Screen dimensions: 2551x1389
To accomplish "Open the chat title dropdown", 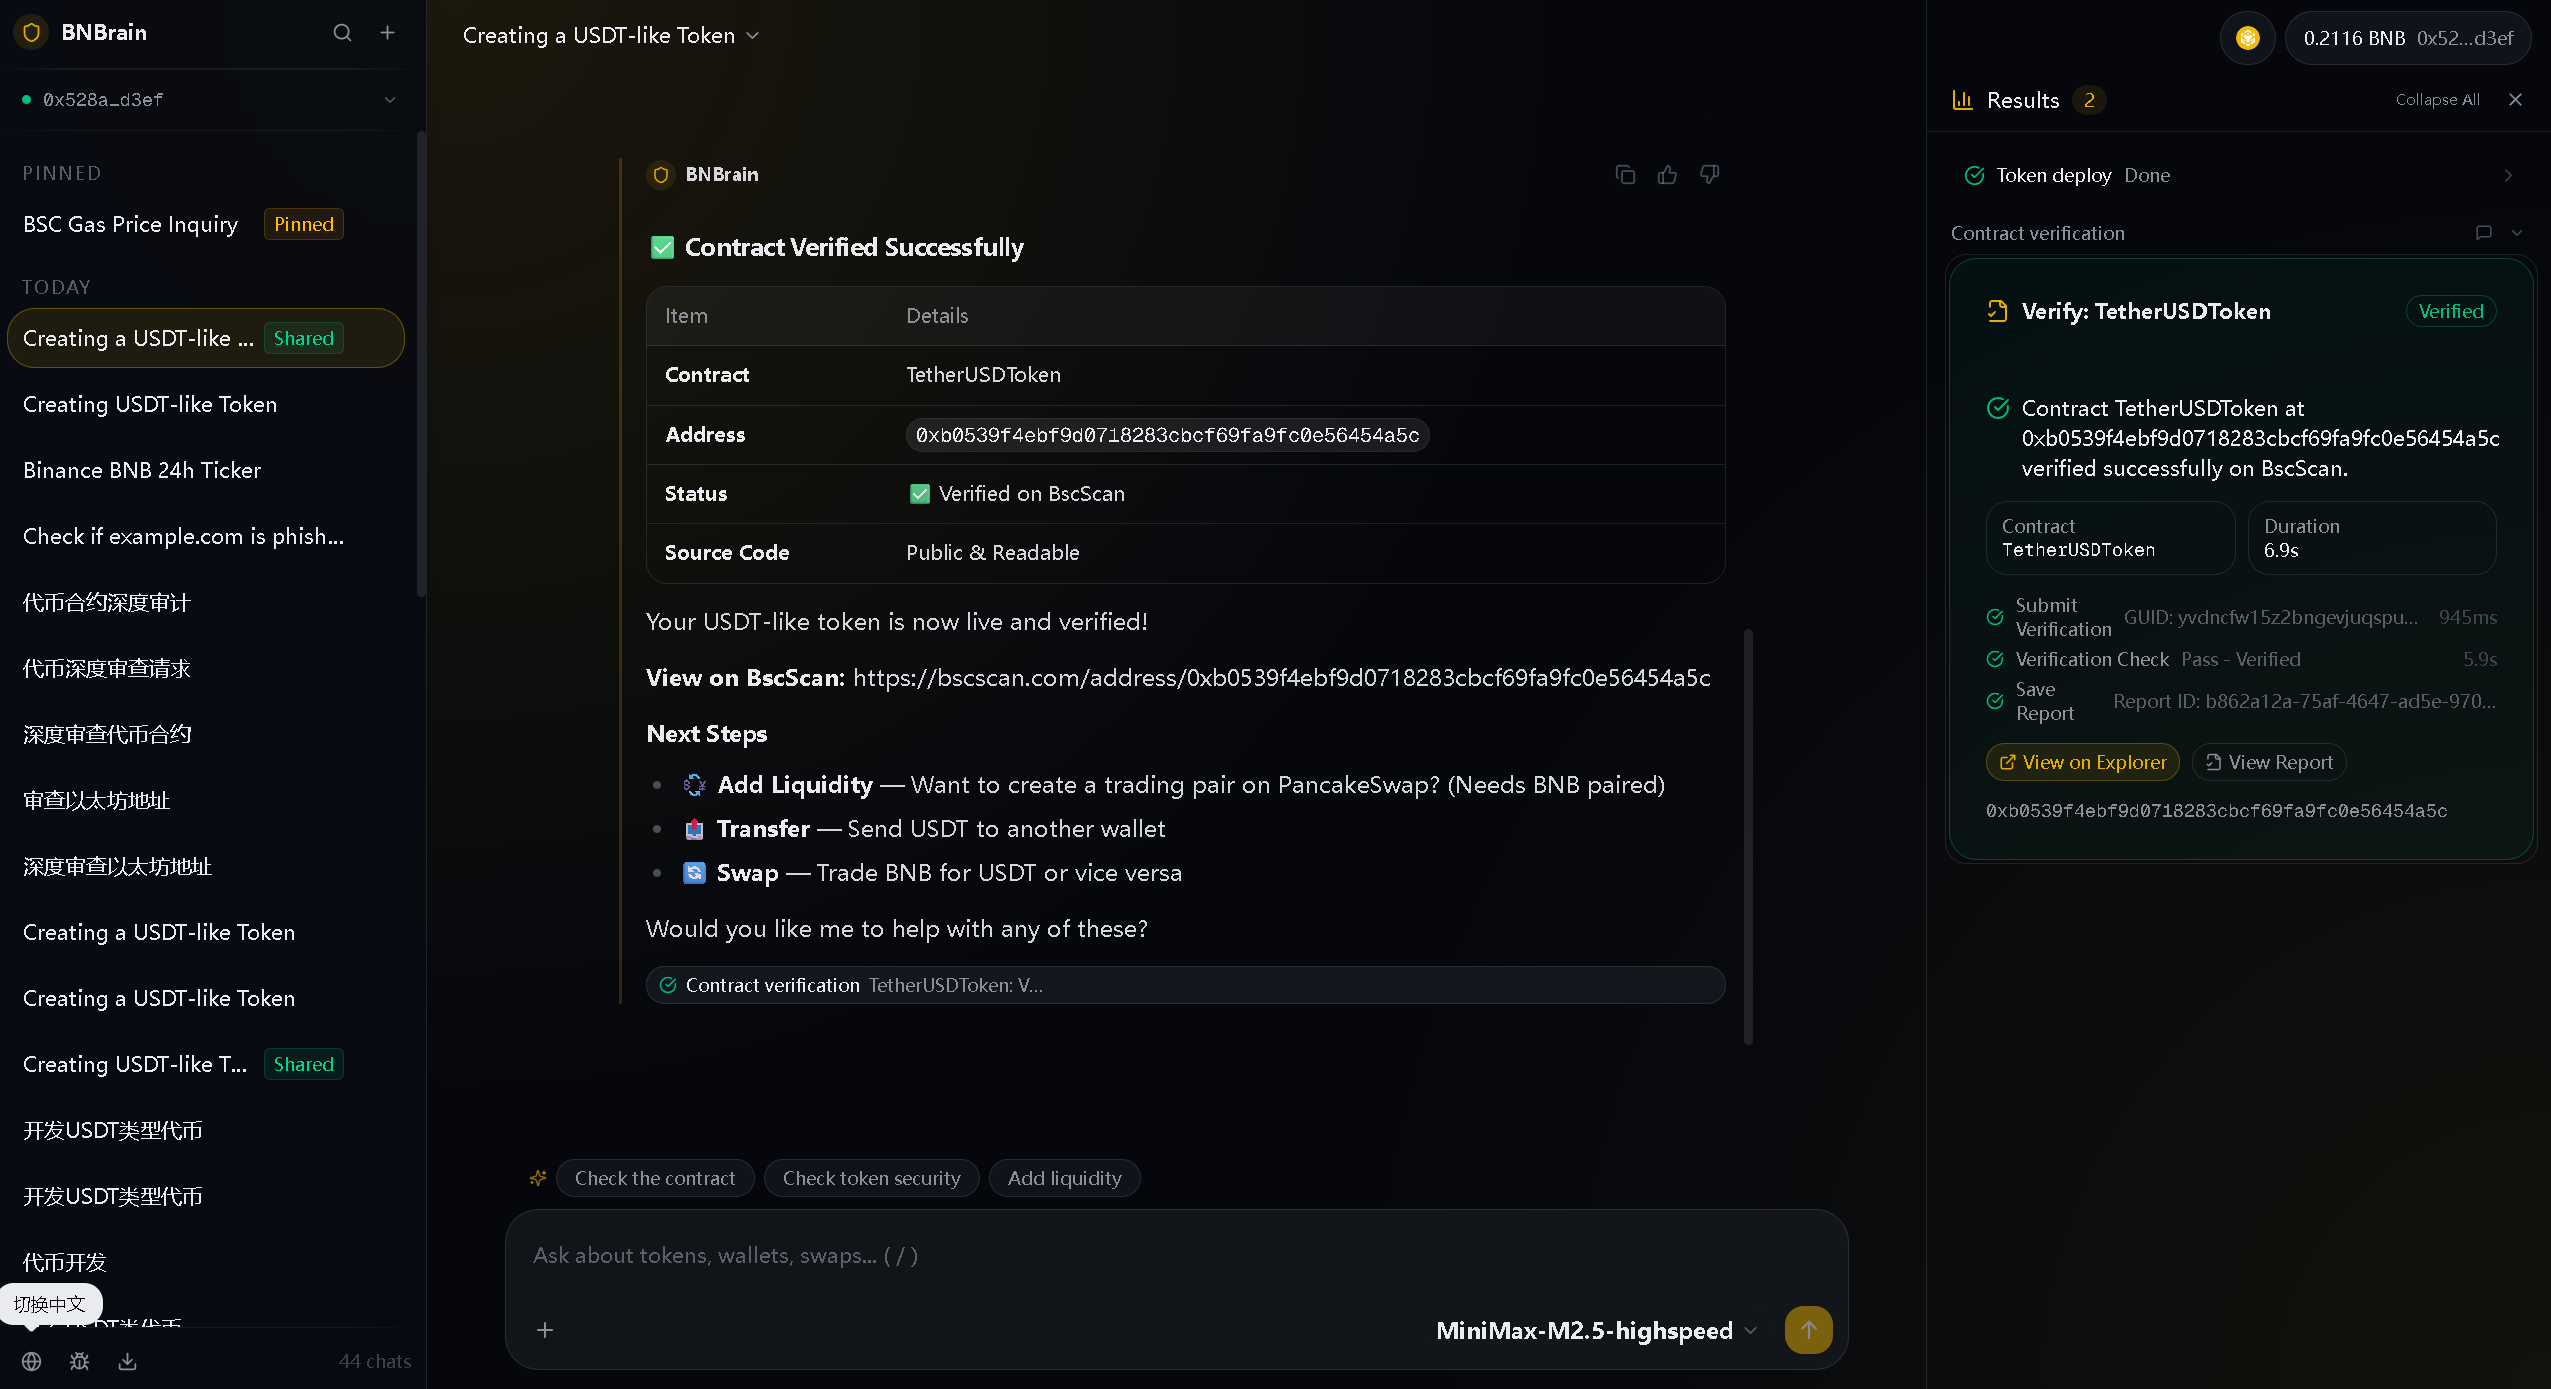I will (x=753, y=35).
